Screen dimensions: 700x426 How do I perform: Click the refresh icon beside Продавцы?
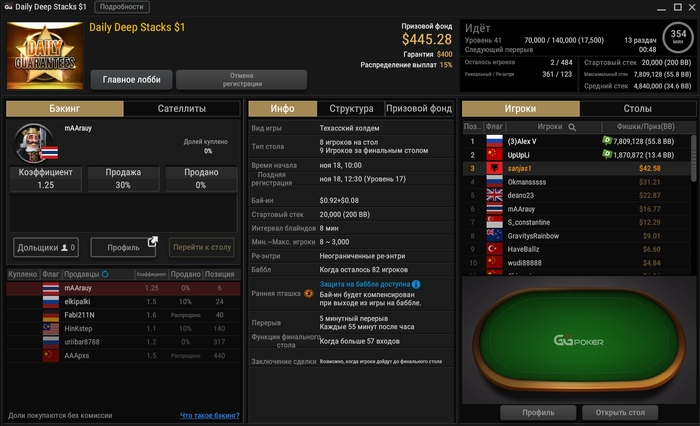[105, 274]
